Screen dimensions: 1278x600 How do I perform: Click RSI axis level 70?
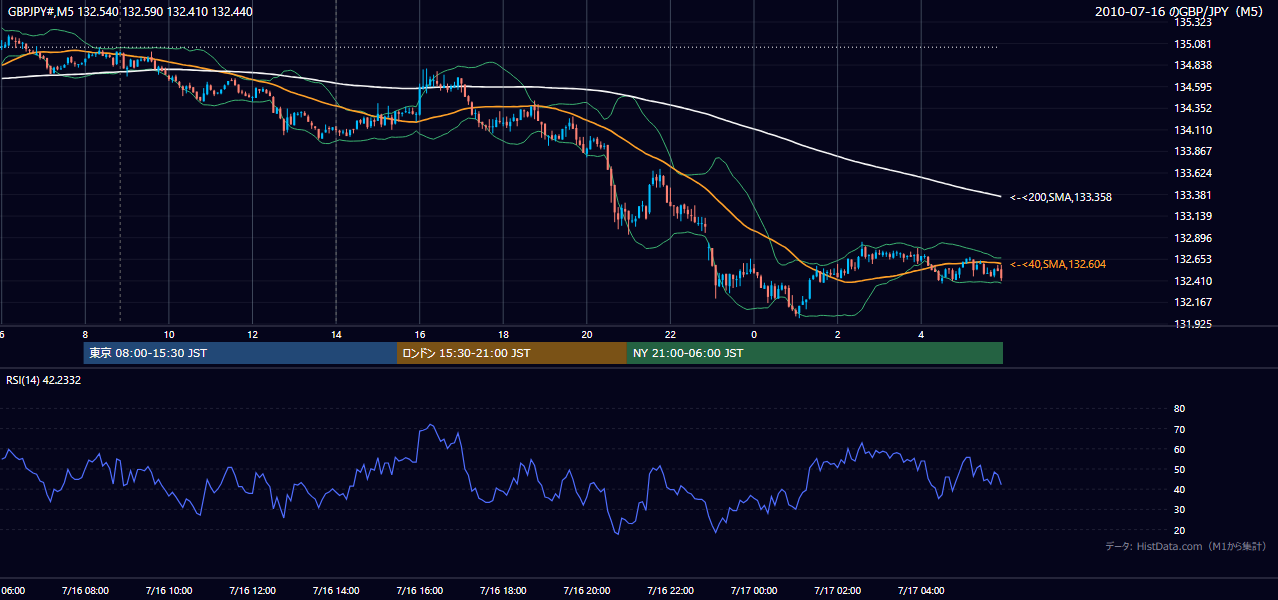(1179, 429)
